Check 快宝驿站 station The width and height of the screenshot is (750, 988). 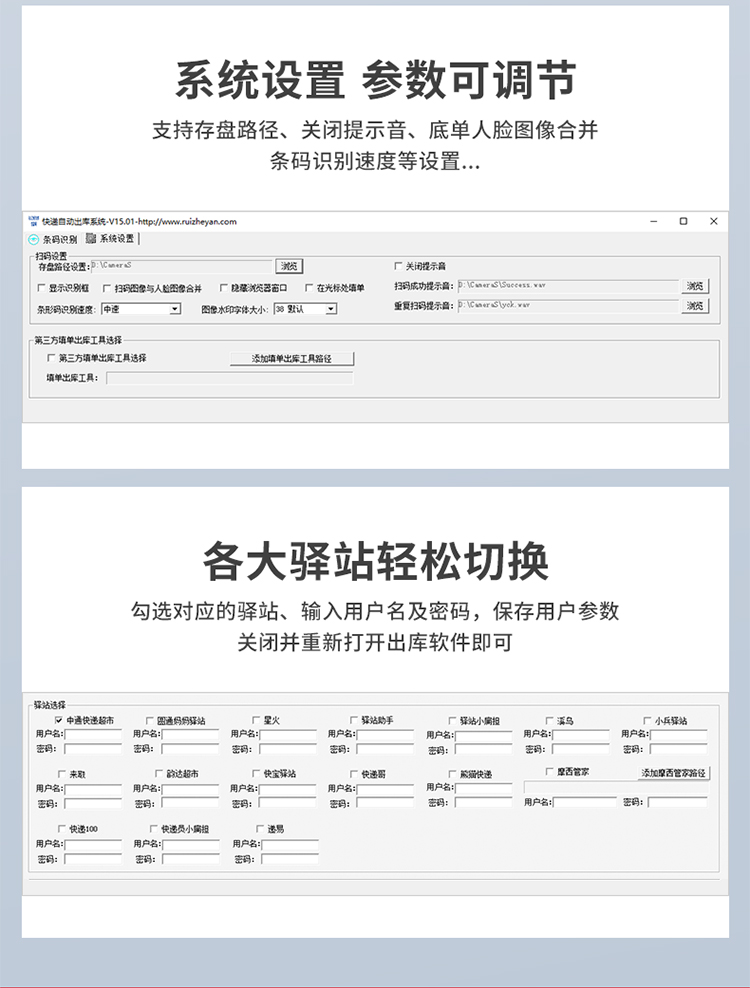click(x=257, y=773)
